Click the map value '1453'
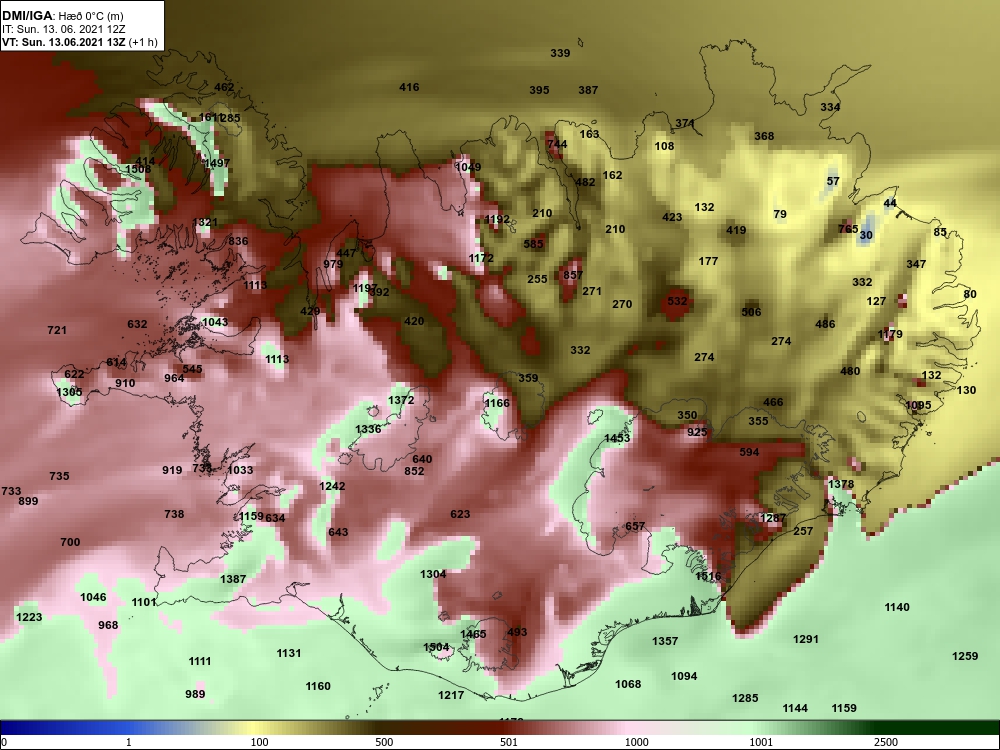The image size is (1000, 750). click(617, 438)
